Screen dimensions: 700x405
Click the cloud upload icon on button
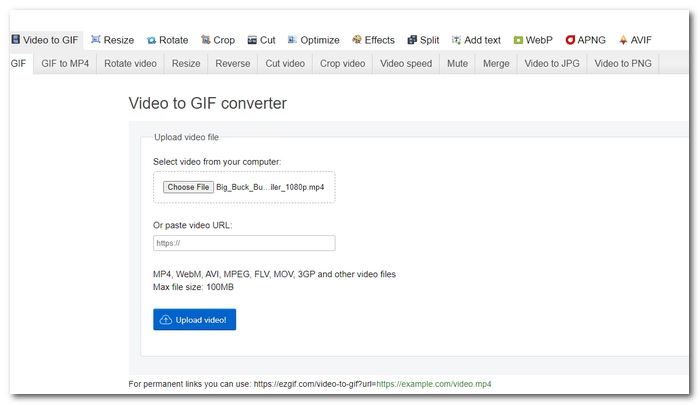click(166, 320)
